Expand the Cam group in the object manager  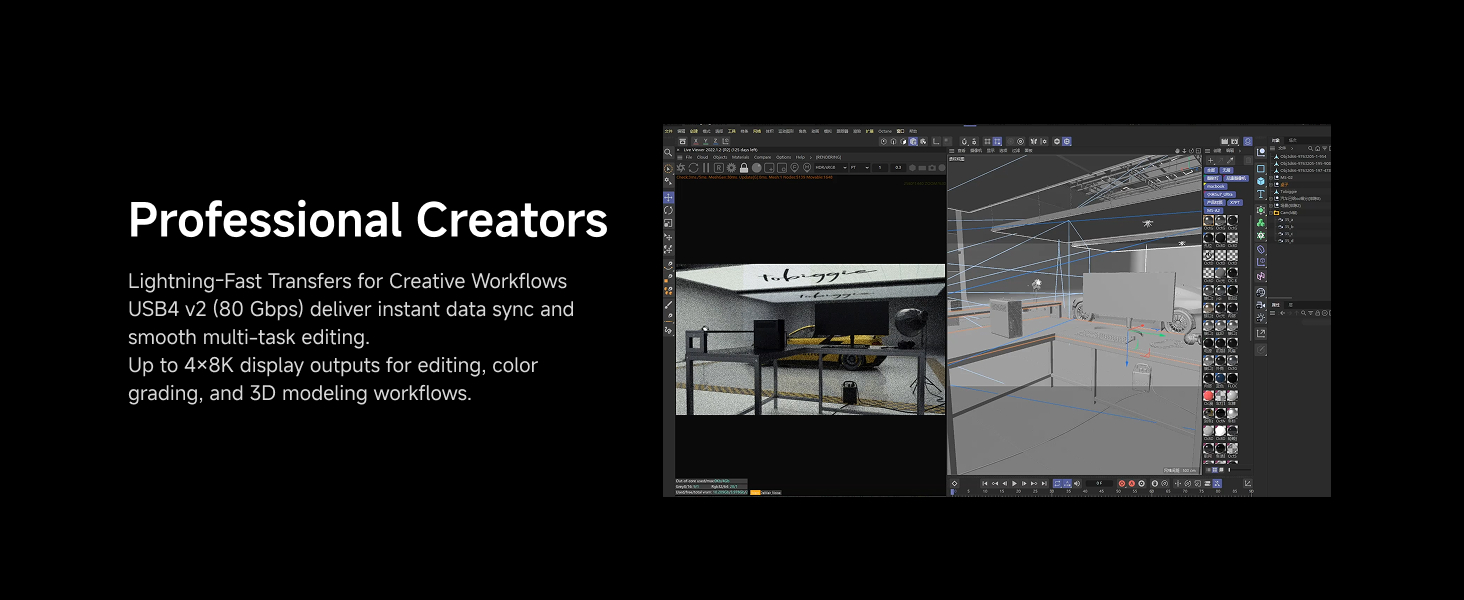click(x=1271, y=213)
